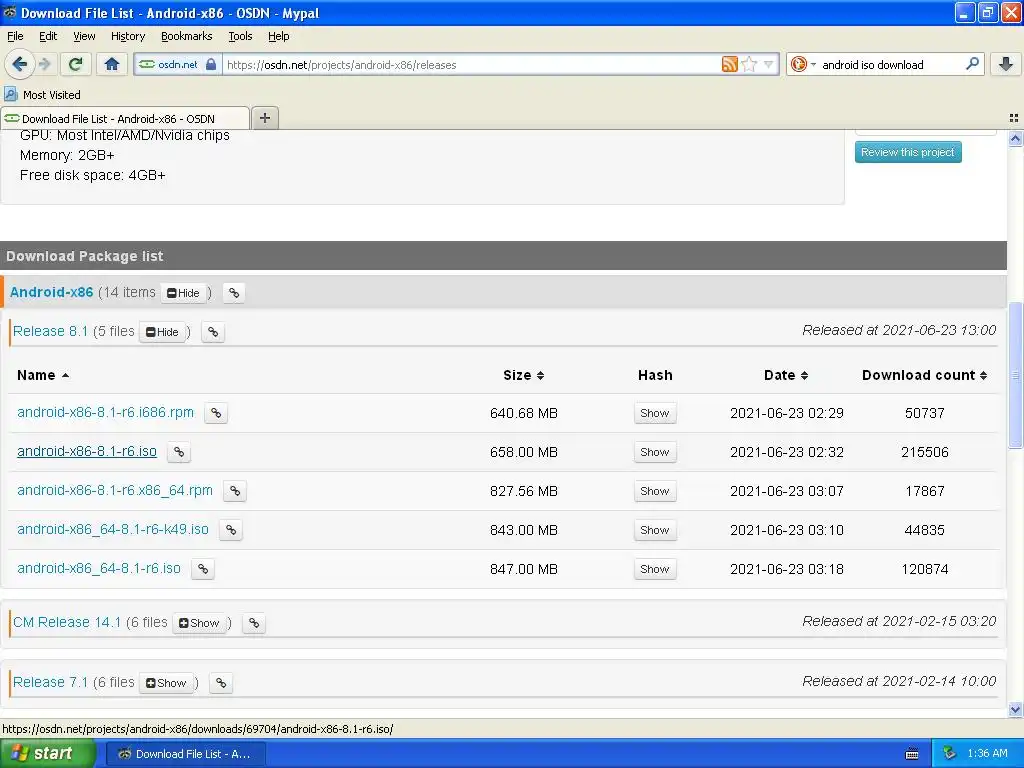Click permalink icon beside Release 7.1
Viewport: 1024px width, 768px height.
pos(221,683)
